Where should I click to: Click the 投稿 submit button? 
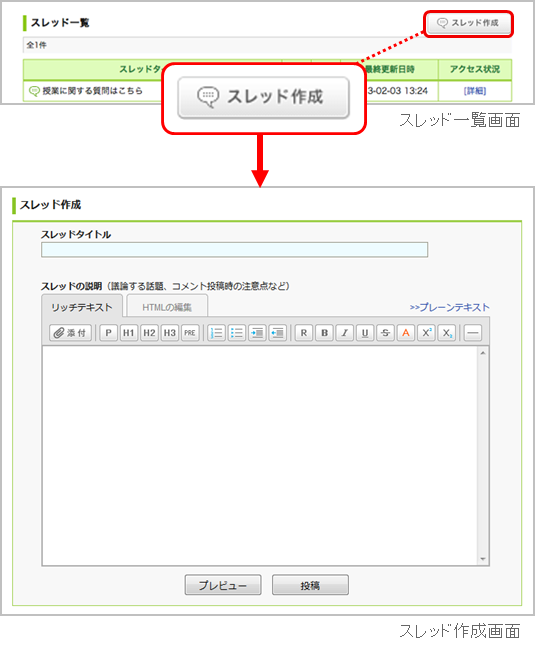click(310, 585)
